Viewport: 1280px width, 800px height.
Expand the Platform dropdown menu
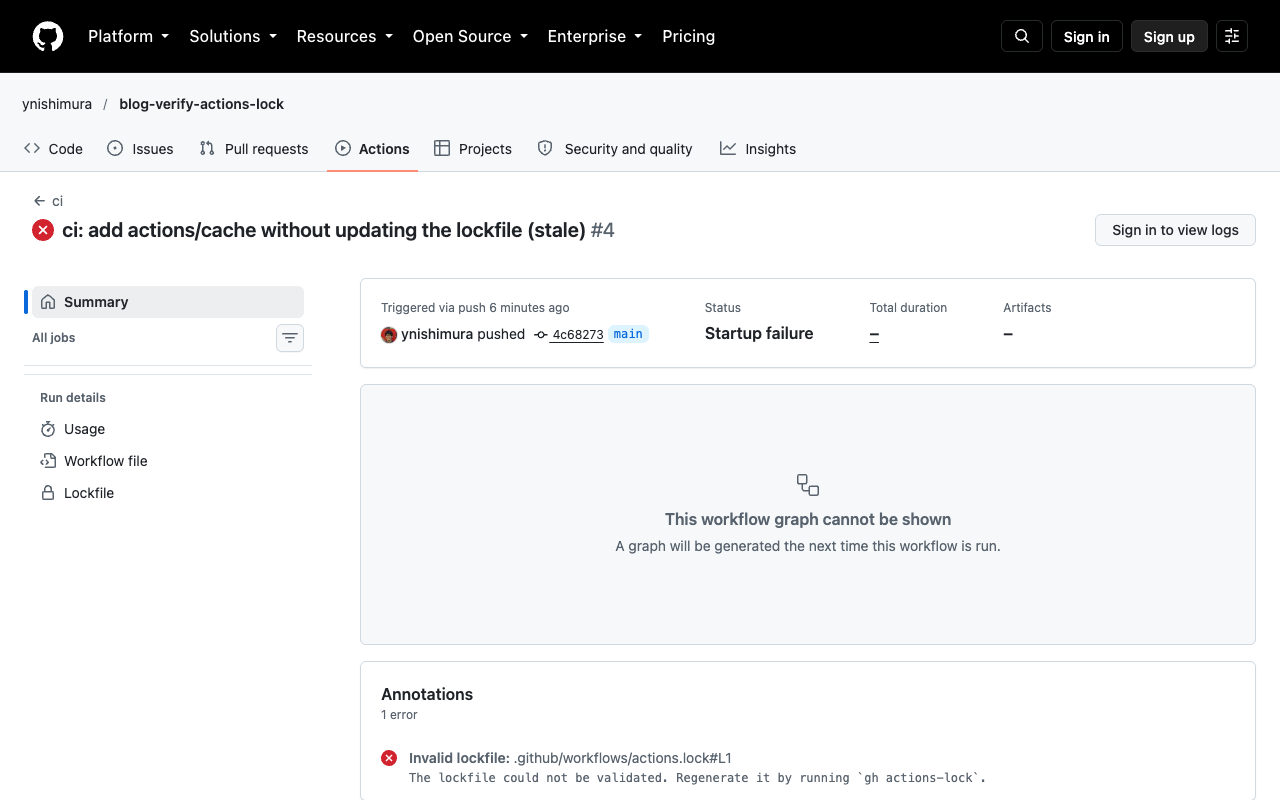pyautogui.click(x=128, y=36)
